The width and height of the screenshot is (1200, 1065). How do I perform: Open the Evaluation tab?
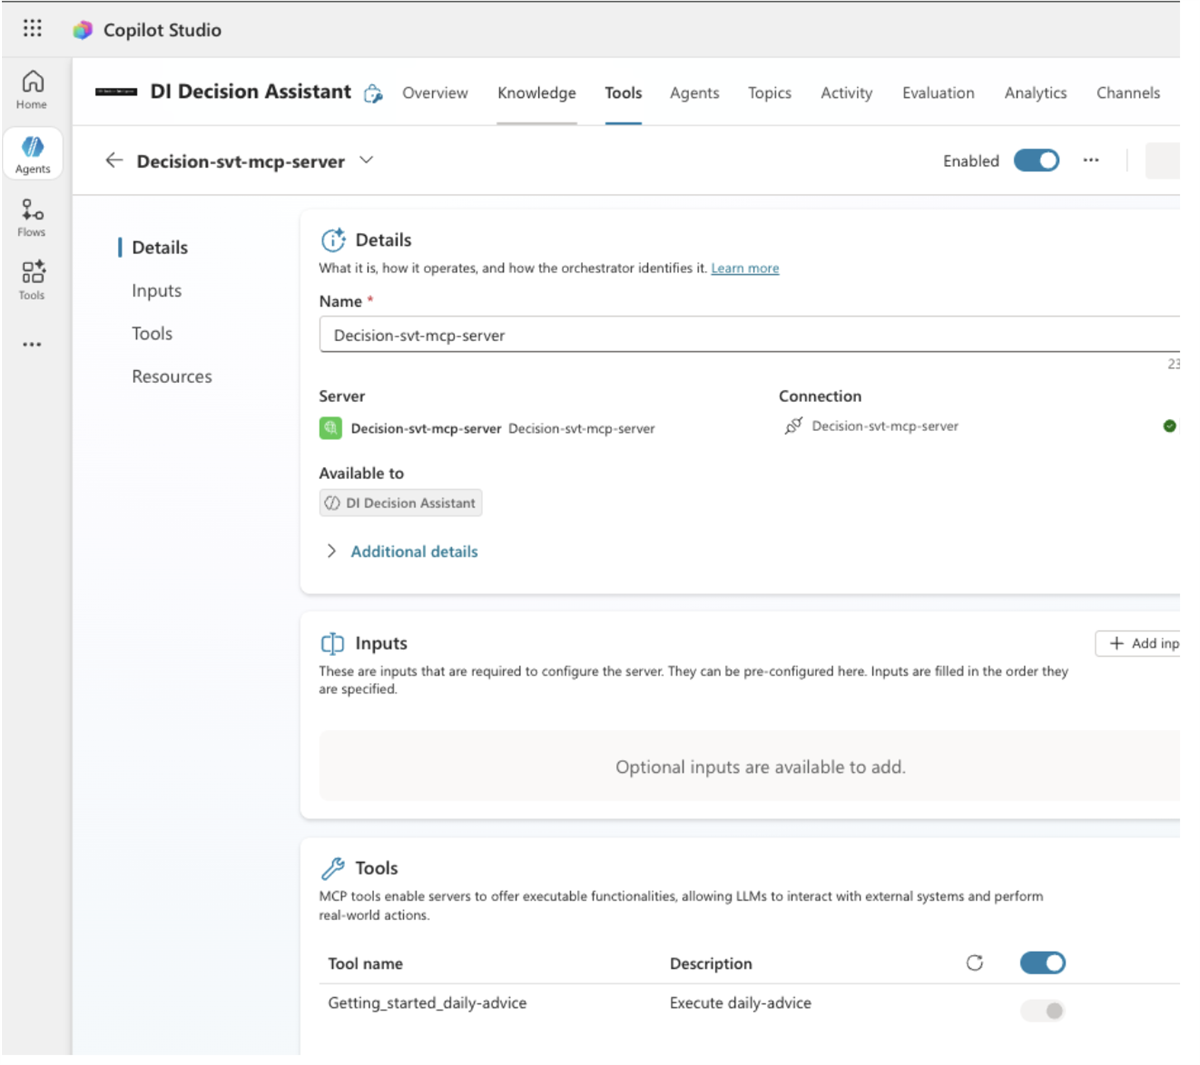point(938,93)
